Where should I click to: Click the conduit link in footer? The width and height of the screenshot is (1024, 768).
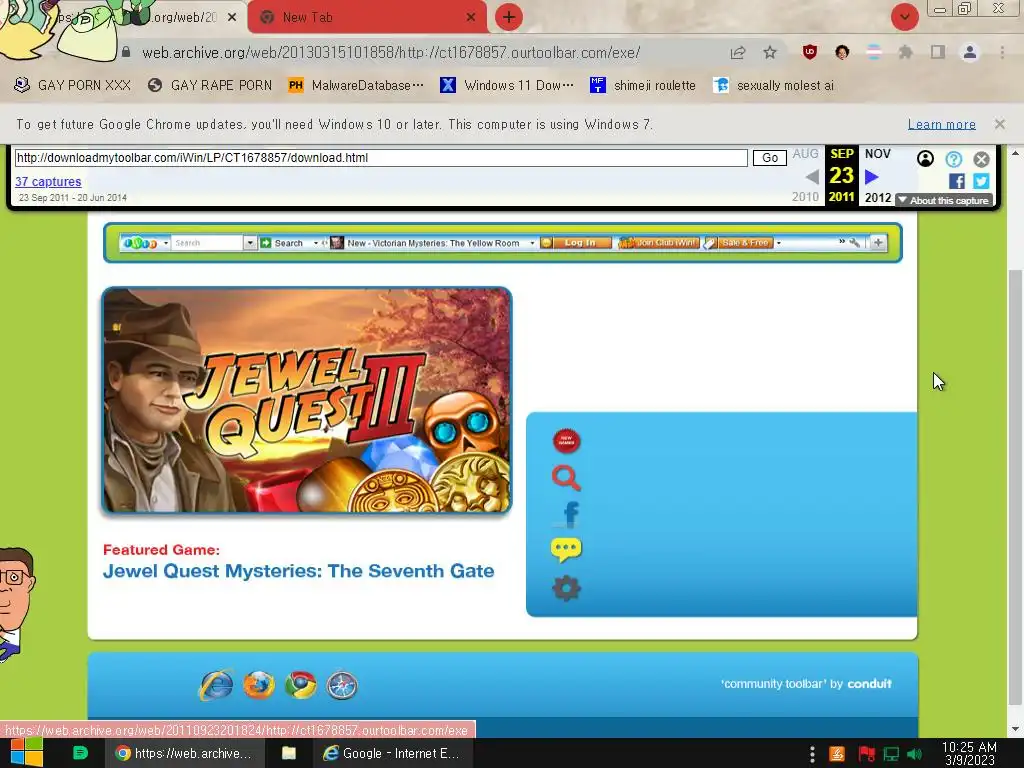click(869, 684)
